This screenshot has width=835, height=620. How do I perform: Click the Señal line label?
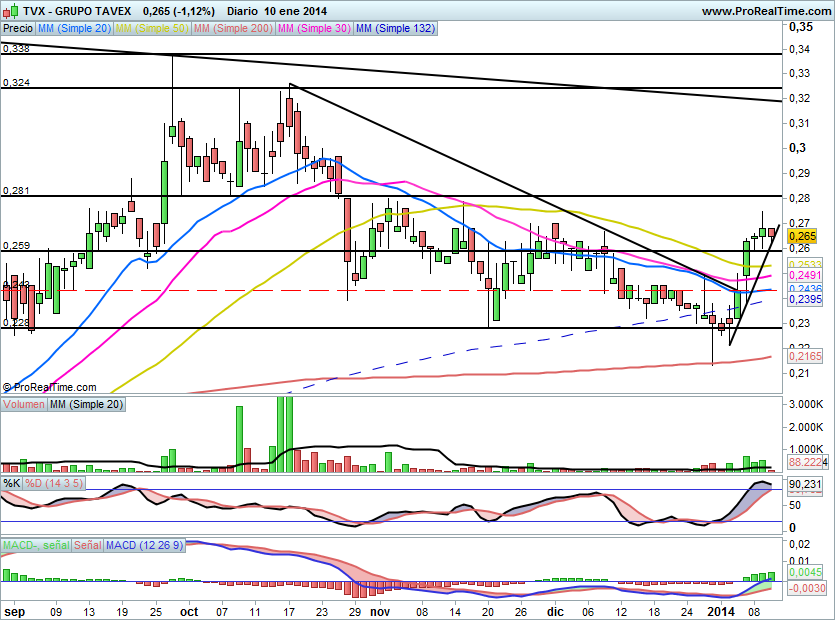[88, 545]
